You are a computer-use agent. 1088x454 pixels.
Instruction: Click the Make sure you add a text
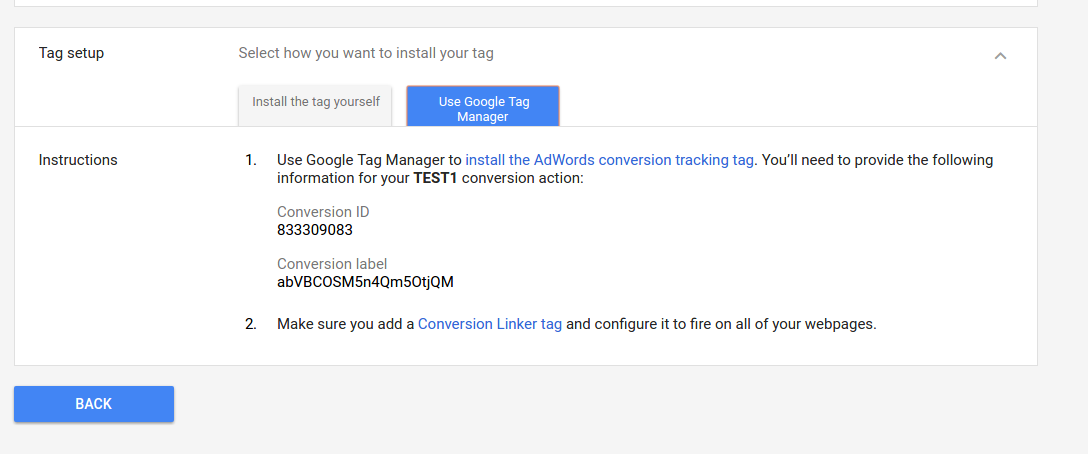pos(346,324)
